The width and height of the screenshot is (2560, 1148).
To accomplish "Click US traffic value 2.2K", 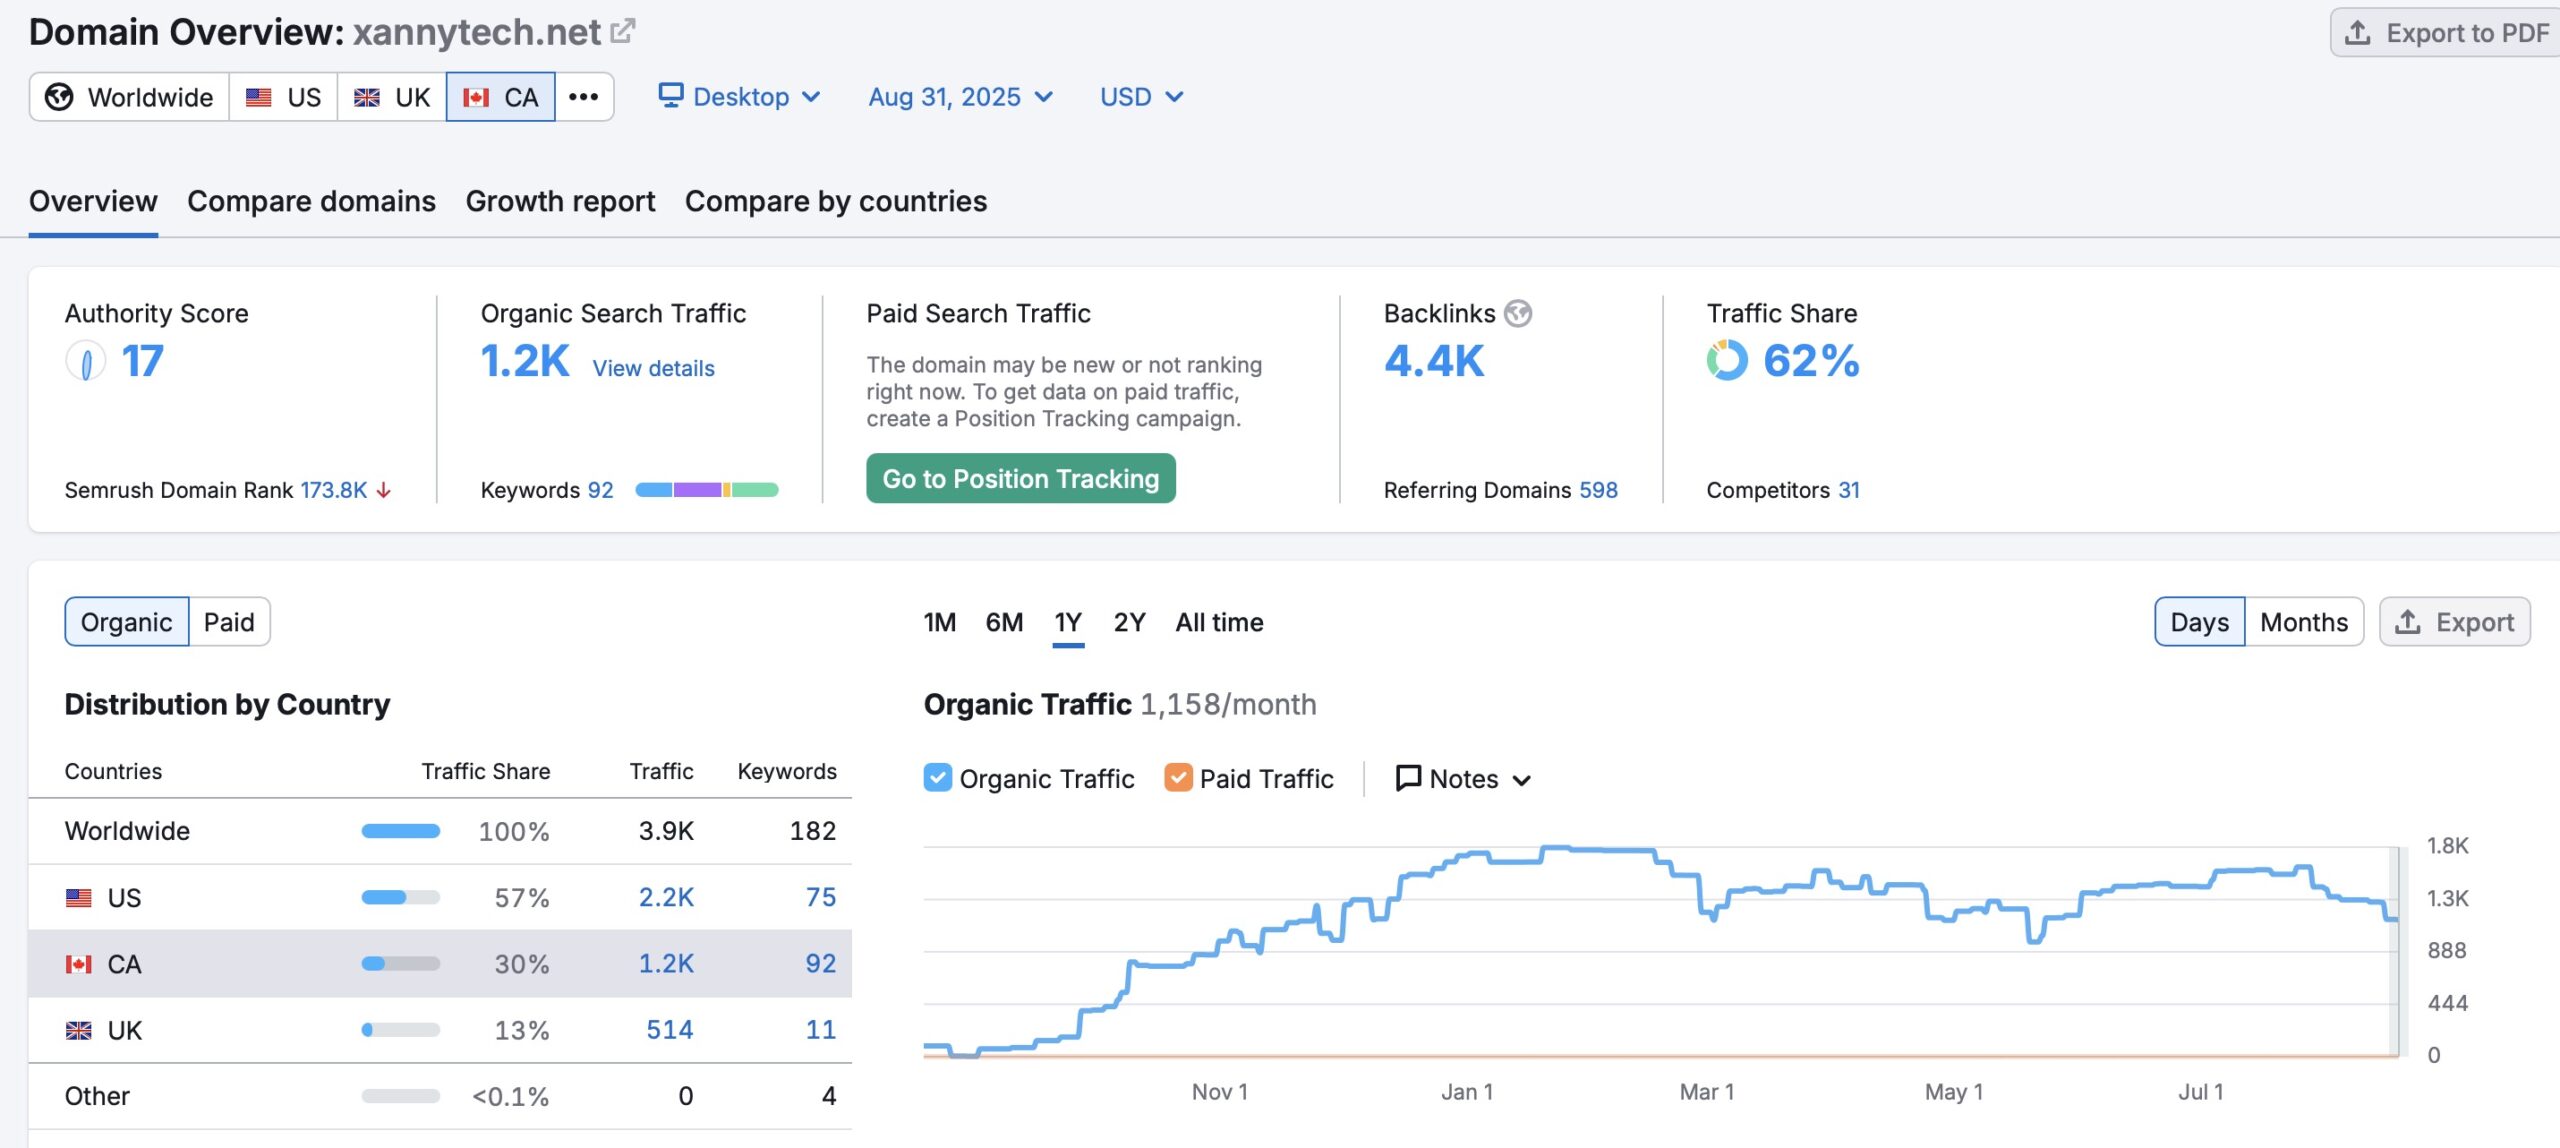I will (x=666, y=897).
